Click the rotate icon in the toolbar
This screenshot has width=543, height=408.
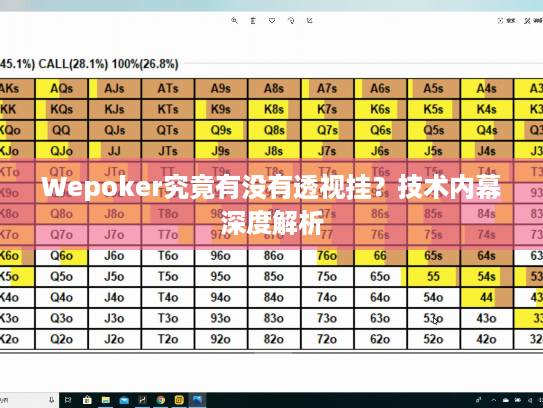pyautogui.click(x=291, y=21)
